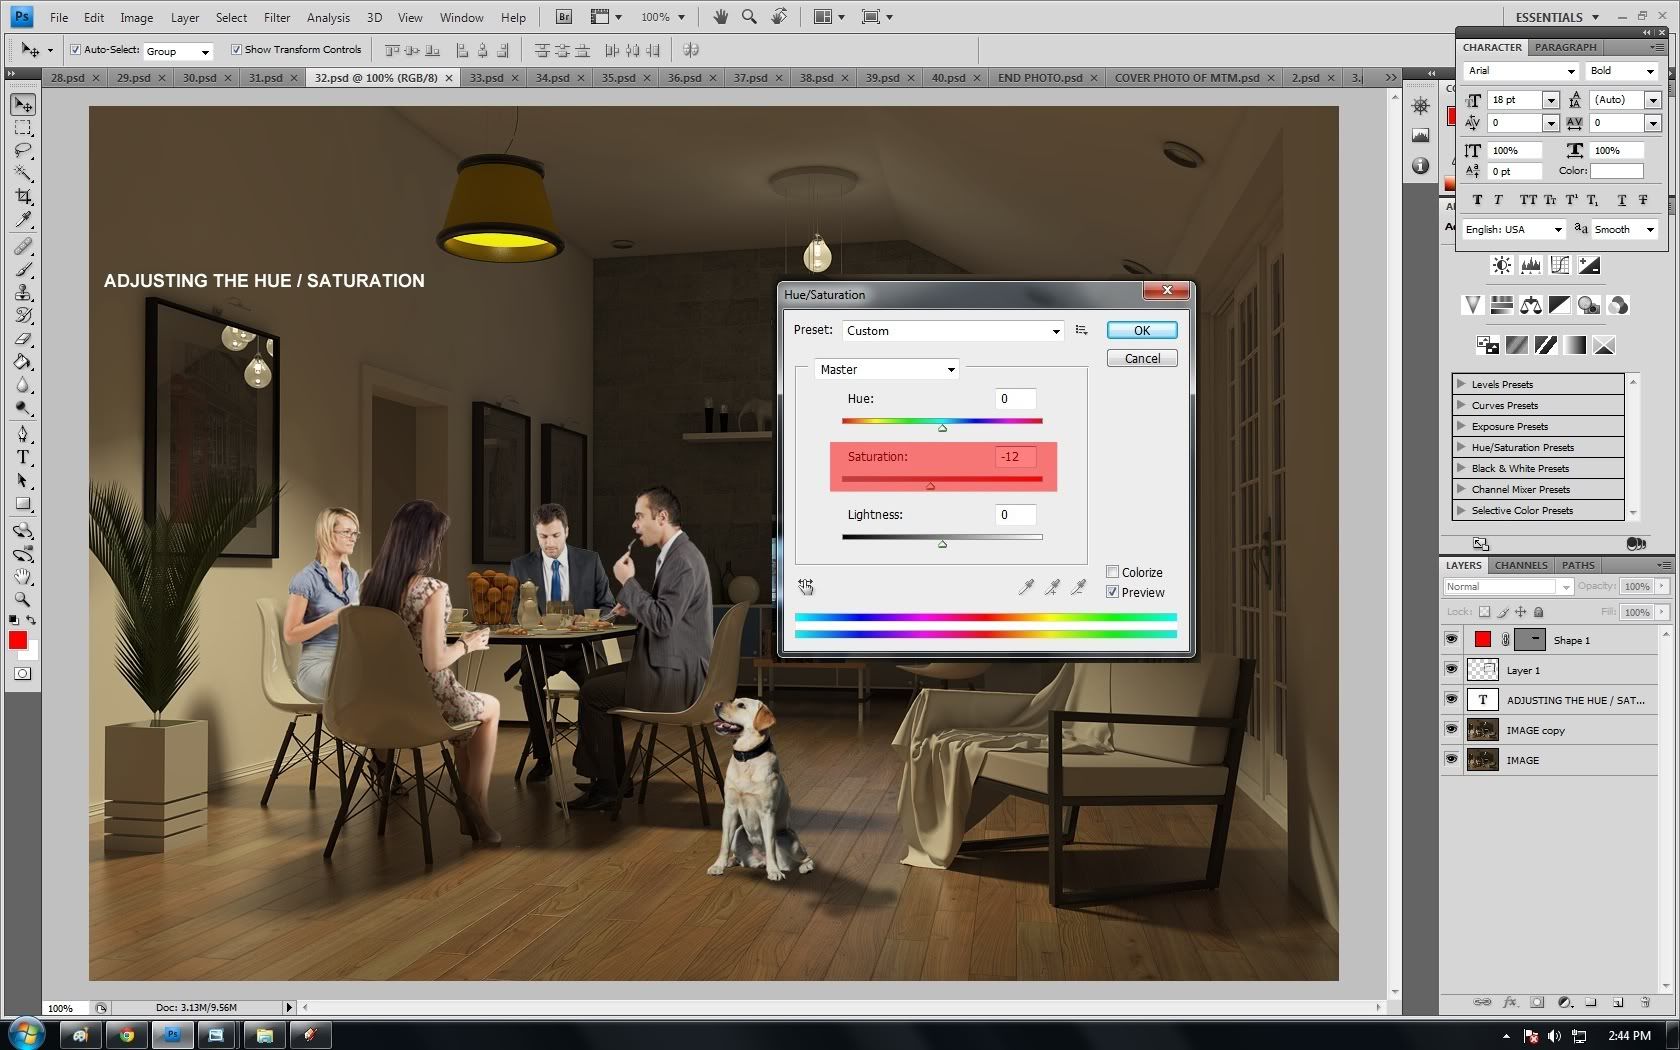Click the on-image adjustment hand icon
Image resolution: width=1680 pixels, height=1050 pixels.
(806, 587)
